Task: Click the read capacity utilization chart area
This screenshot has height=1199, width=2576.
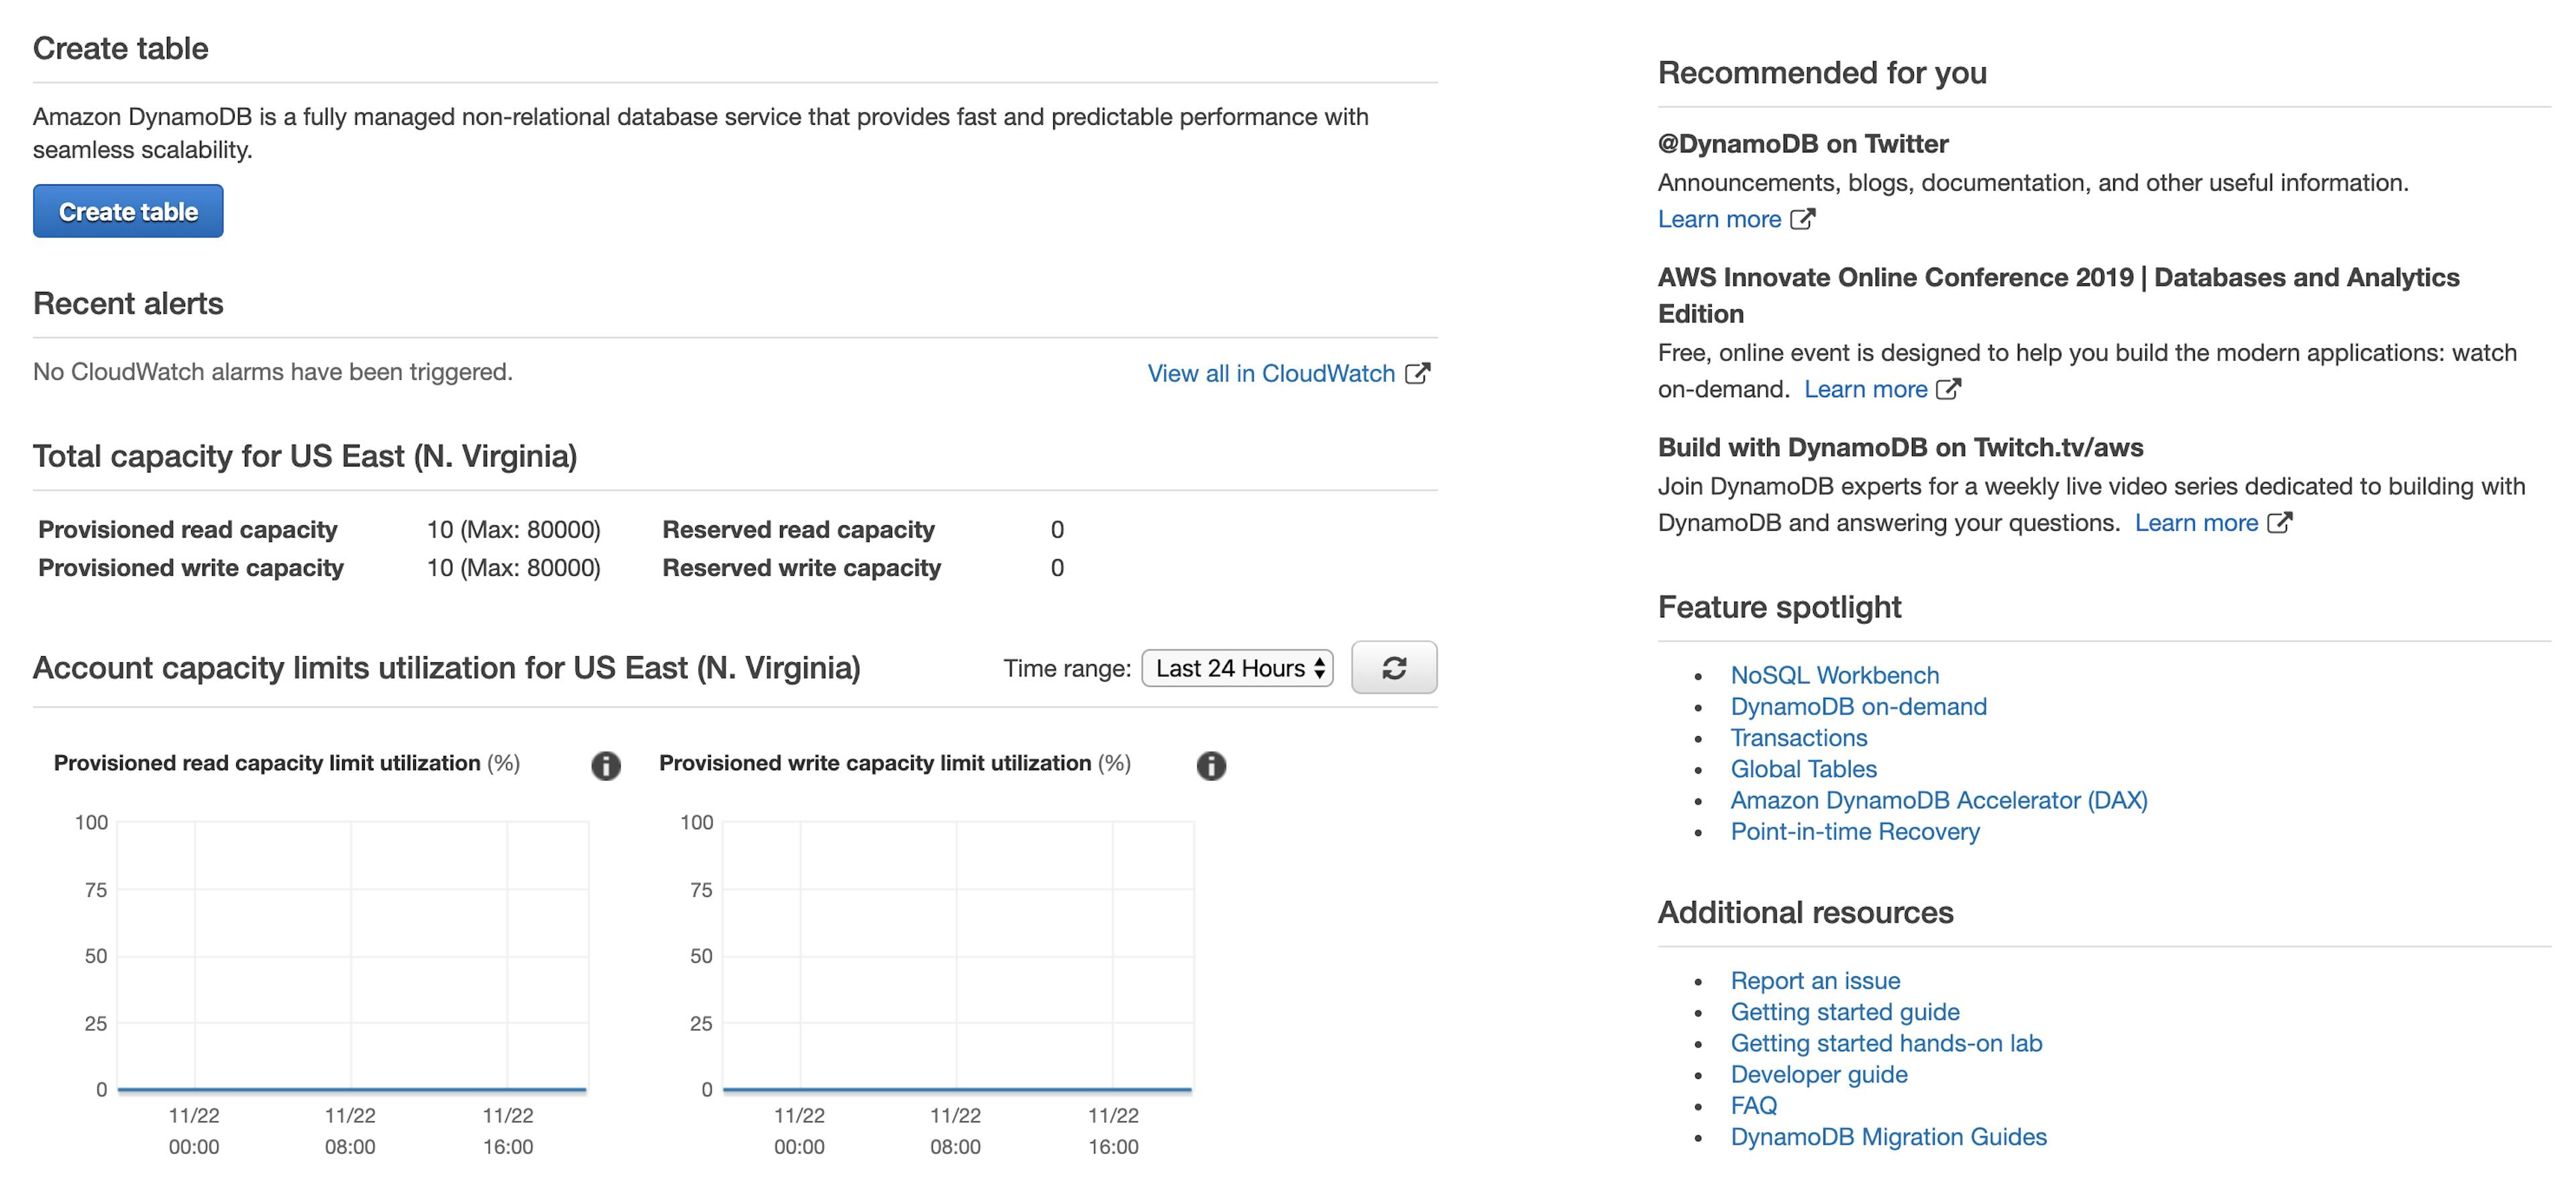Action: tap(352, 955)
